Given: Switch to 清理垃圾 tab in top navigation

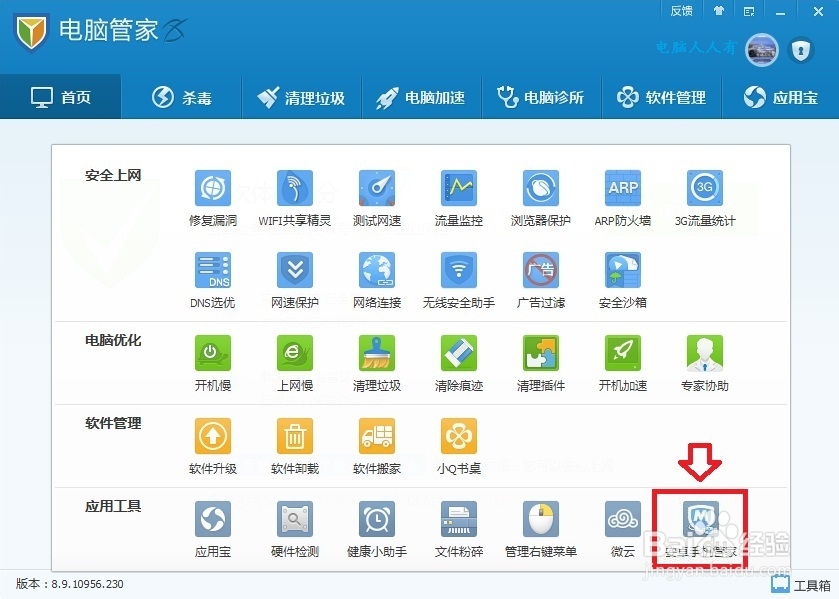Looking at the screenshot, I should pyautogui.click(x=302, y=97).
